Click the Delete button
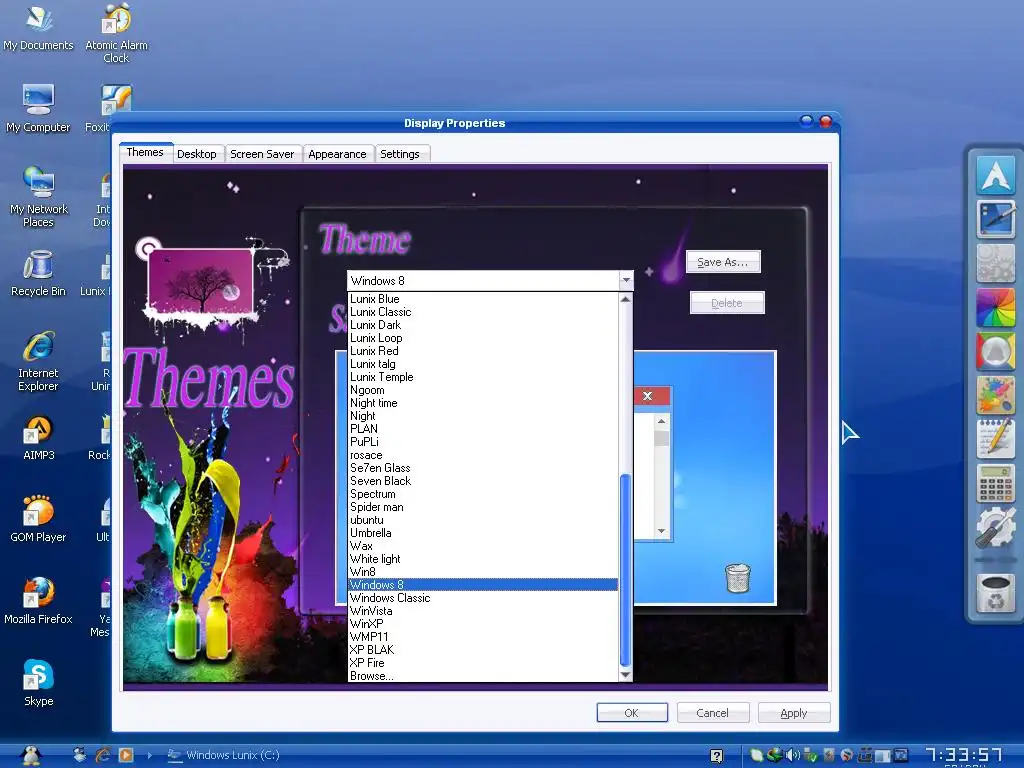The height and width of the screenshot is (768, 1024). click(727, 303)
